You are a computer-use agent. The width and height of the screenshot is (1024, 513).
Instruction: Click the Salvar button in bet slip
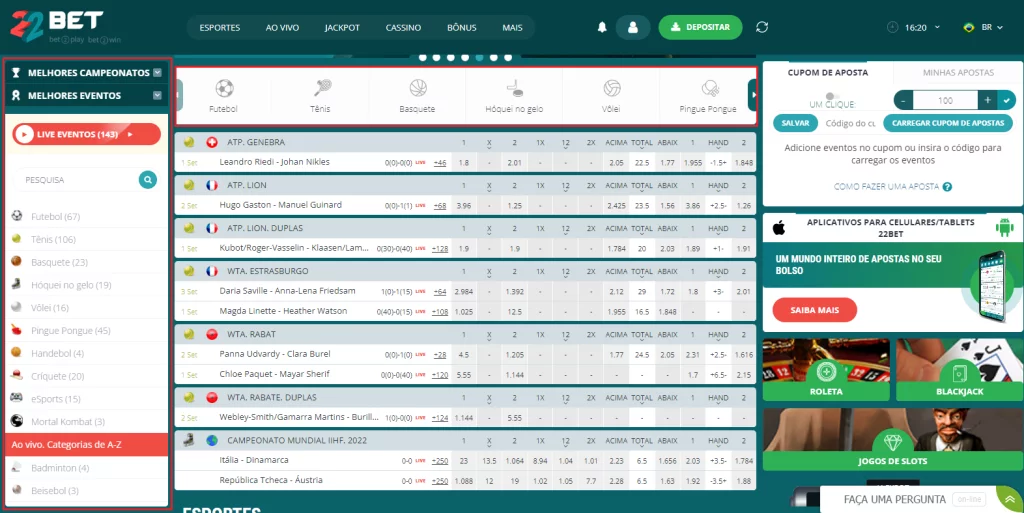click(x=795, y=123)
